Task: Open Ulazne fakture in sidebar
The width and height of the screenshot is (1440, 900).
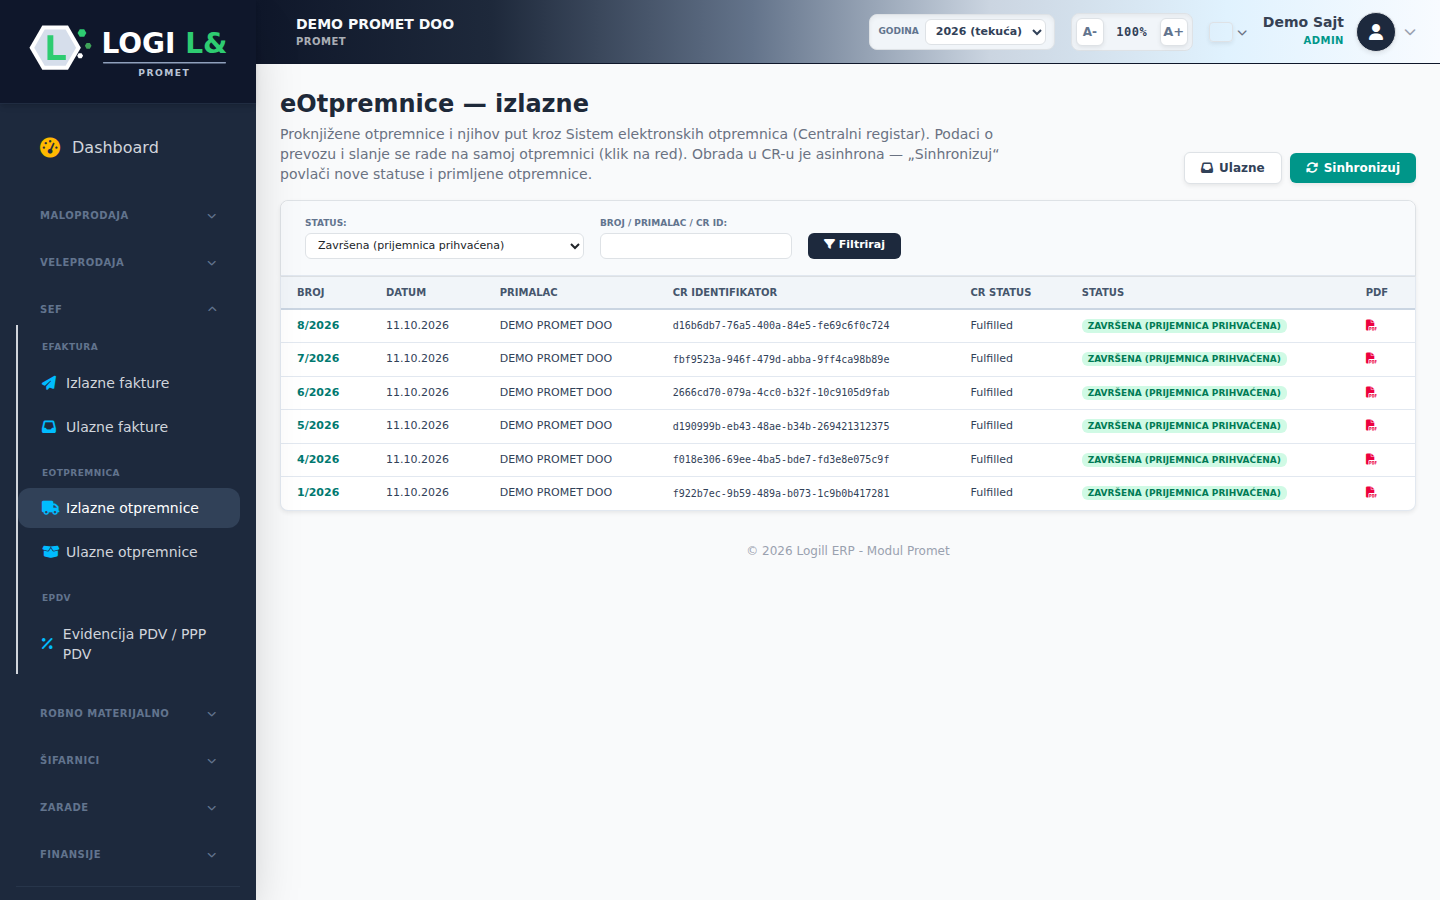Action: [129, 427]
